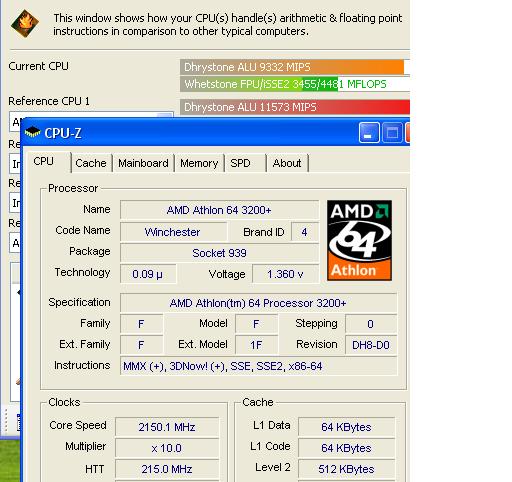Click the red Dhrystone ALU 11573 MIPS bar
512x482 pixels.
click(x=295, y=107)
